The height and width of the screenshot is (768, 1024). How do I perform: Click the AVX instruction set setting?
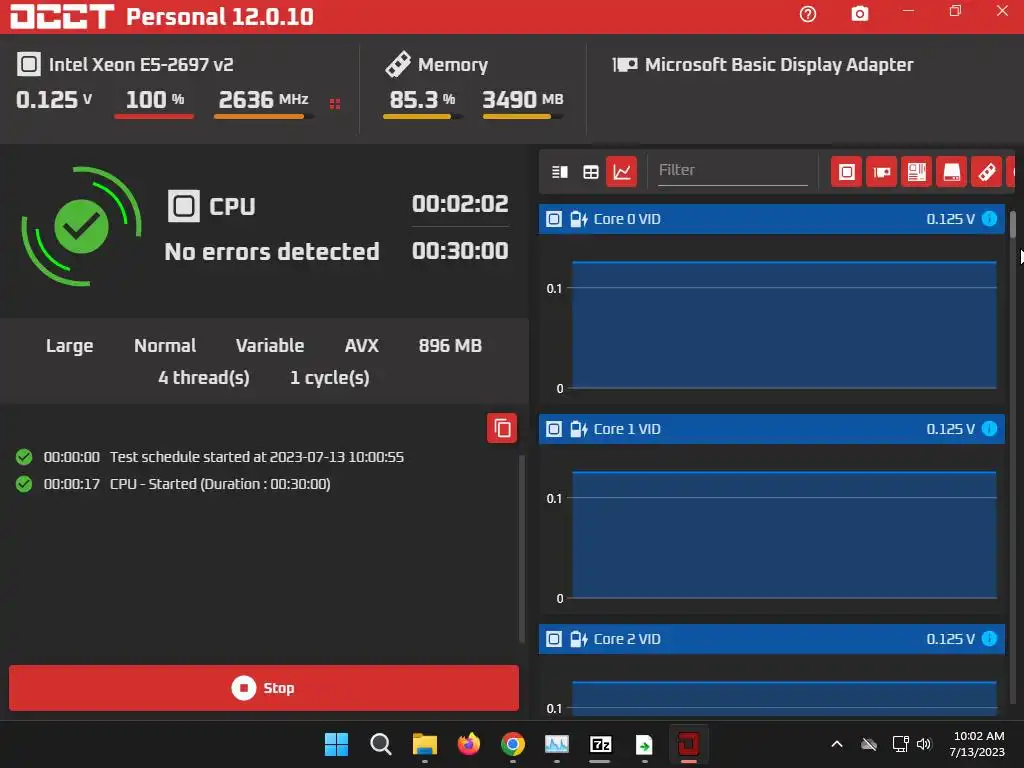point(362,345)
